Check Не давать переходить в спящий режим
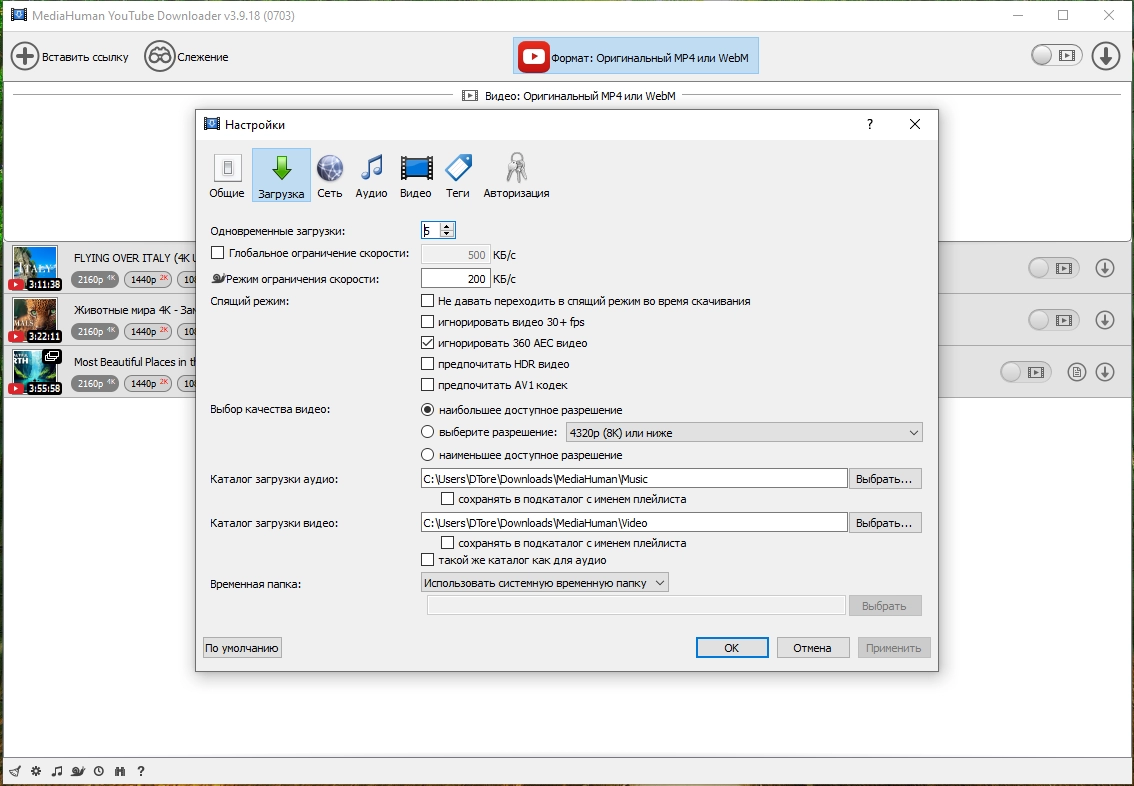1134x786 pixels. [427, 301]
